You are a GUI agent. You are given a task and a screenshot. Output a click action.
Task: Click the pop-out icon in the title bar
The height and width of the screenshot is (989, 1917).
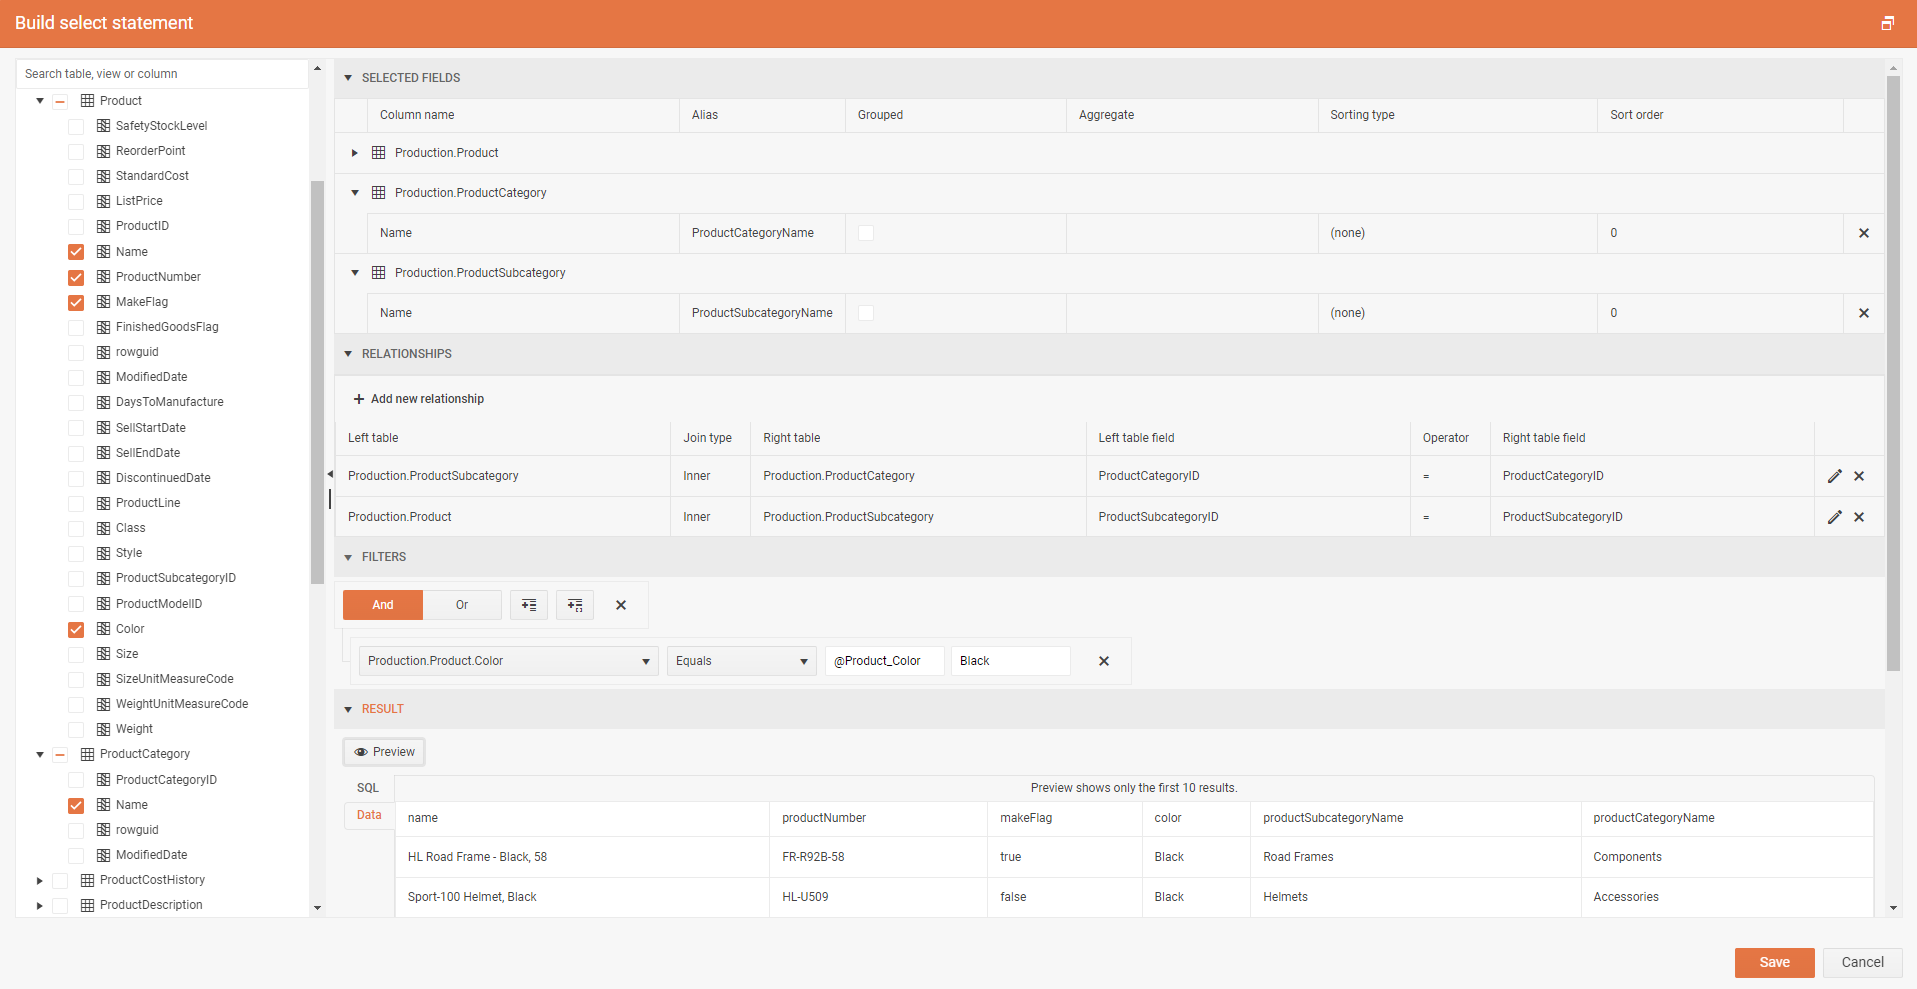click(x=1888, y=22)
